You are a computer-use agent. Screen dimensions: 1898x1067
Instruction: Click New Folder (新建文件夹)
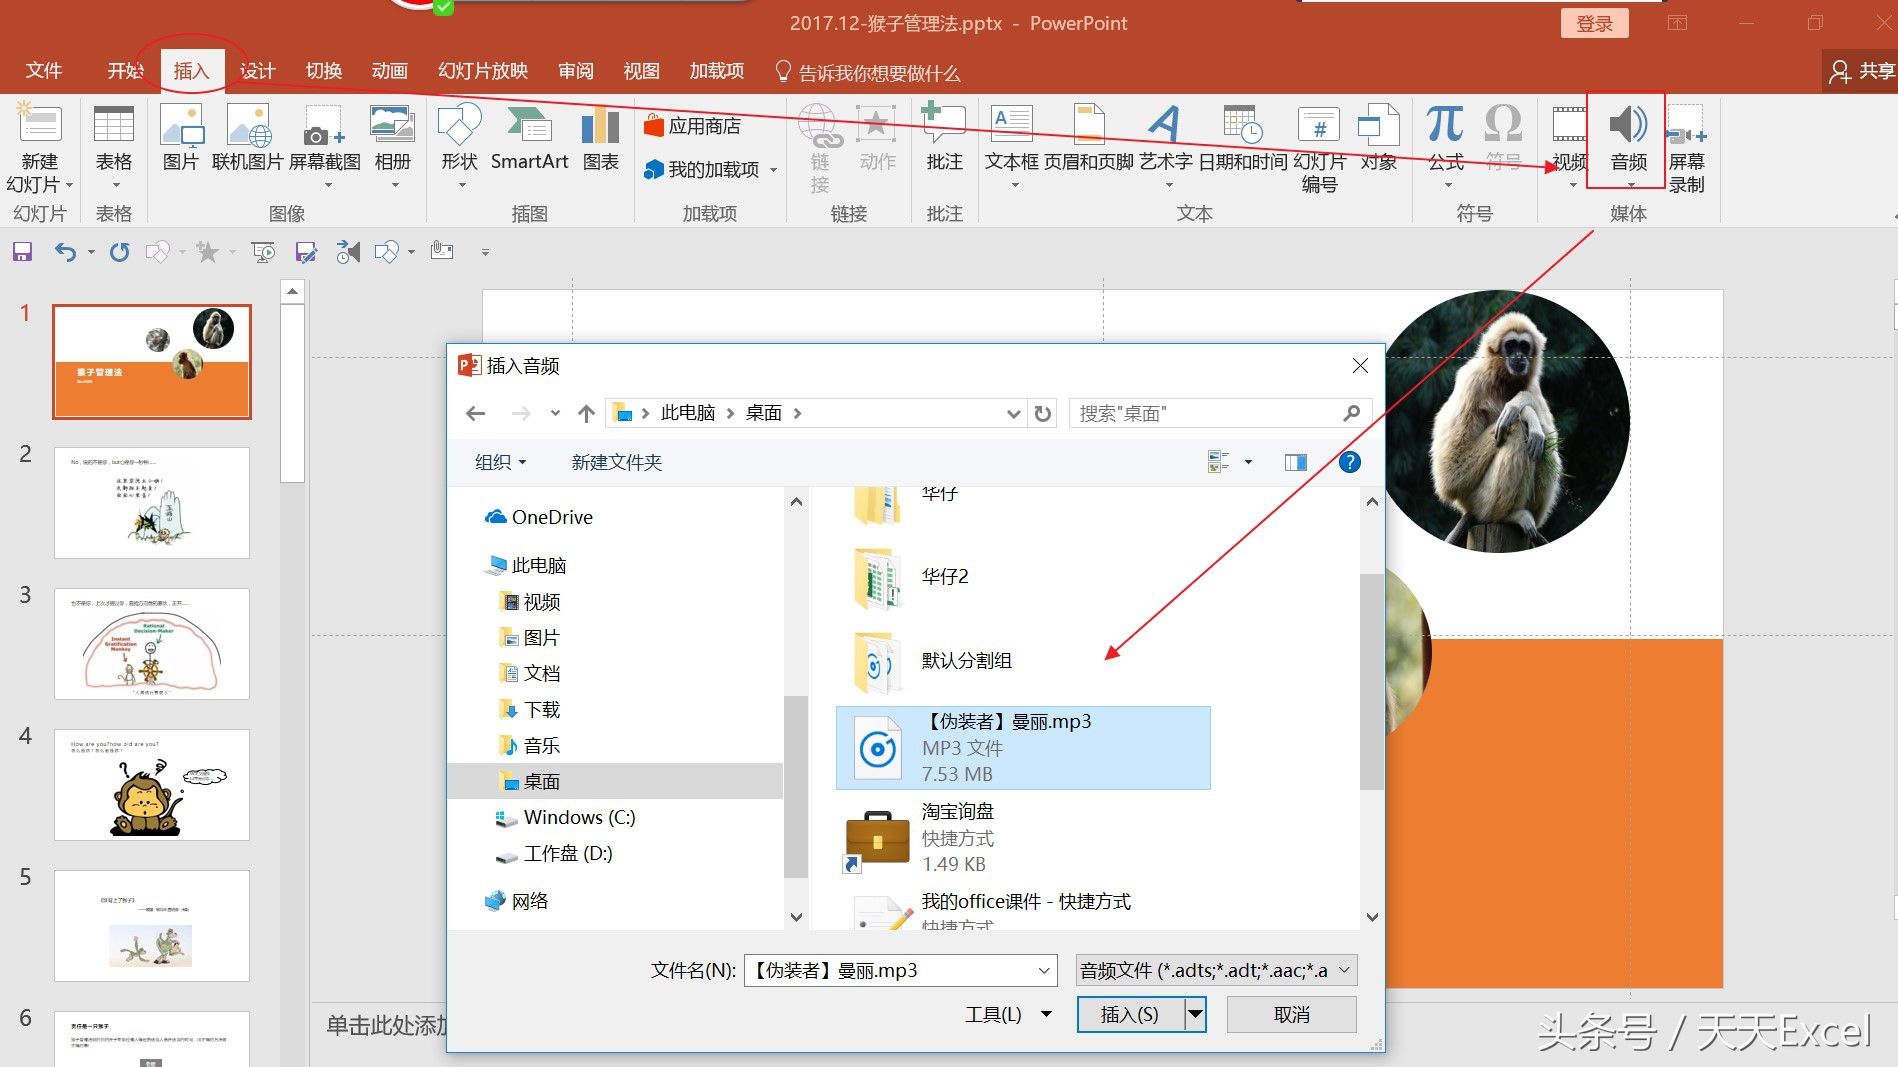tap(617, 462)
